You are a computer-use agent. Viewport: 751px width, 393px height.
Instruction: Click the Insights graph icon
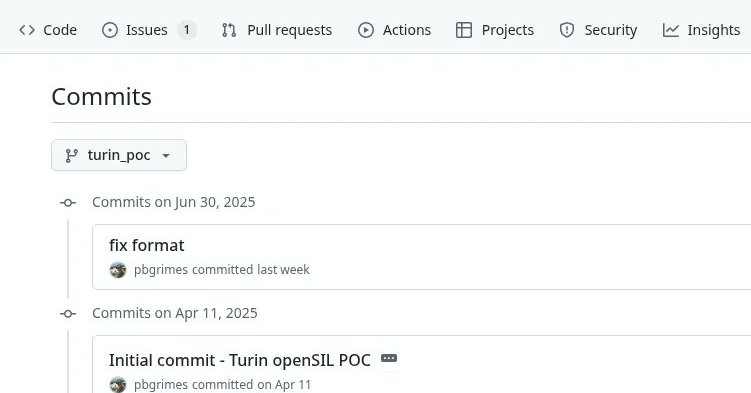click(671, 30)
